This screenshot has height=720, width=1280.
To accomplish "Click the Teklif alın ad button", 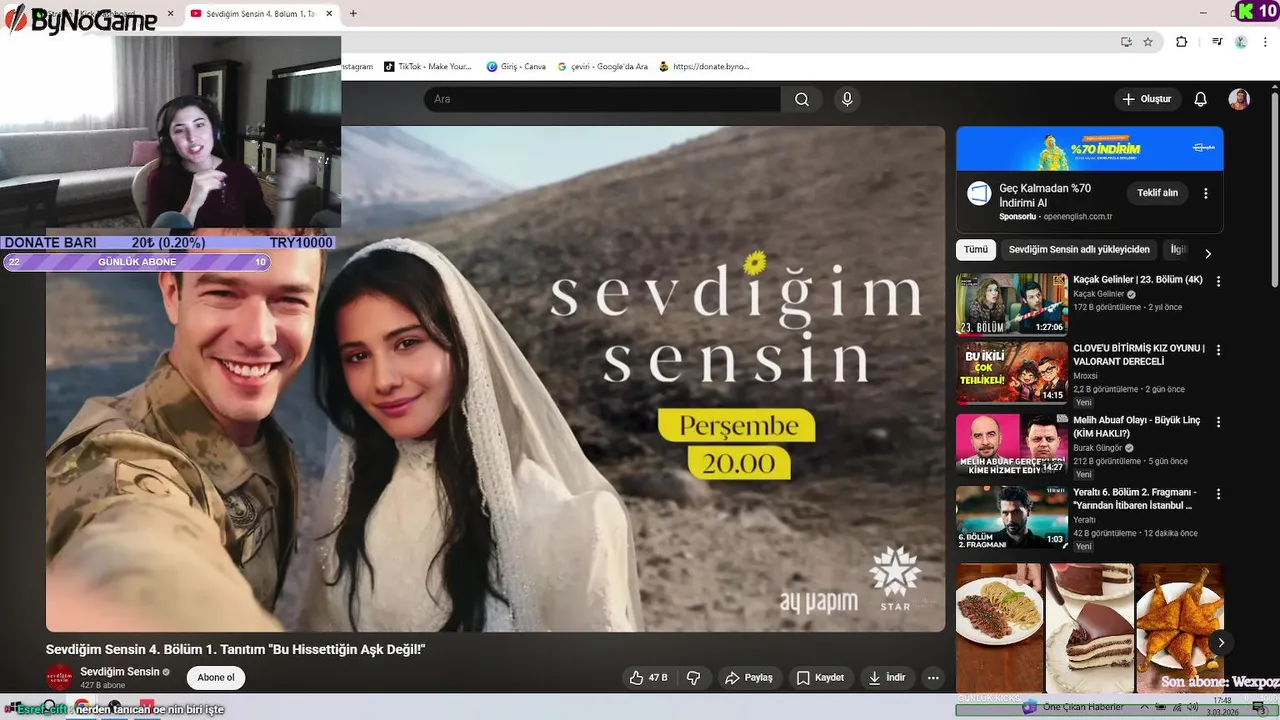I will (x=1157, y=193).
